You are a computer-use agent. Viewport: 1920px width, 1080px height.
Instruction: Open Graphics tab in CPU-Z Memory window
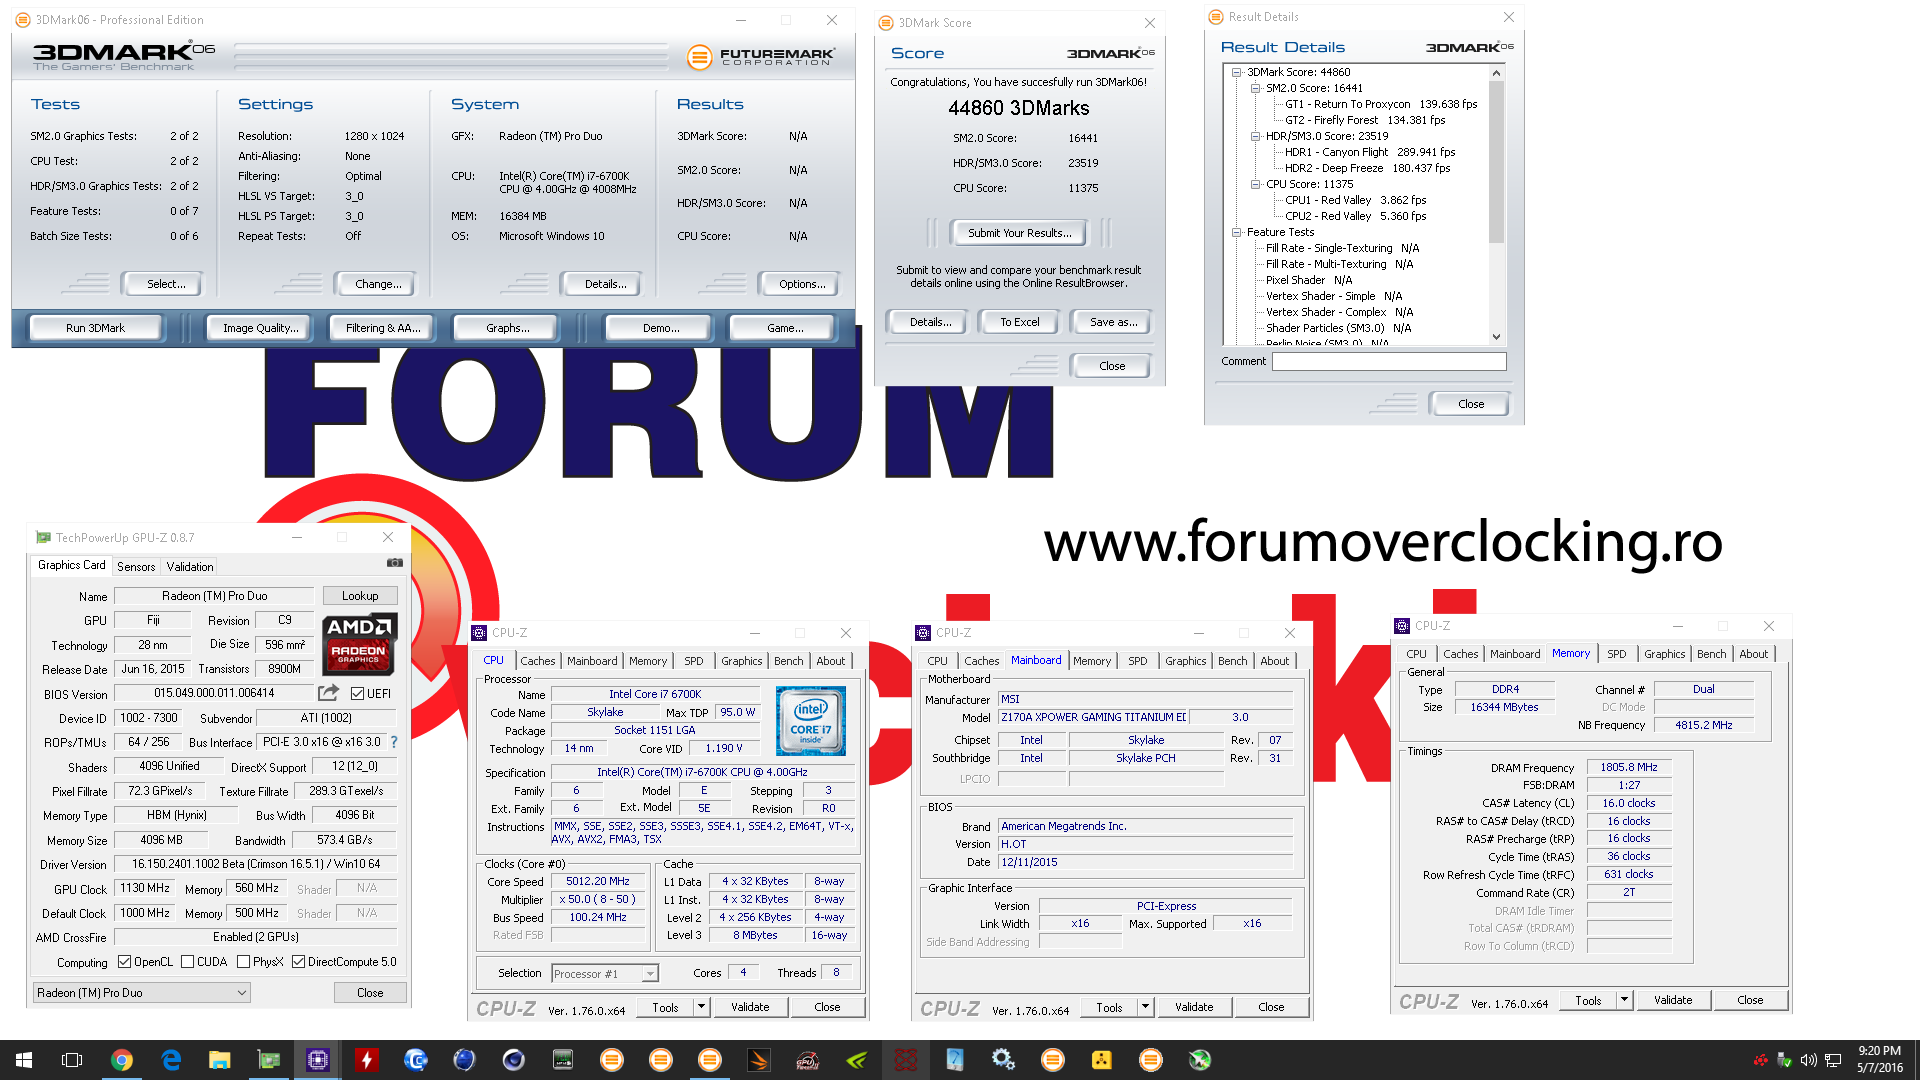1664,654
